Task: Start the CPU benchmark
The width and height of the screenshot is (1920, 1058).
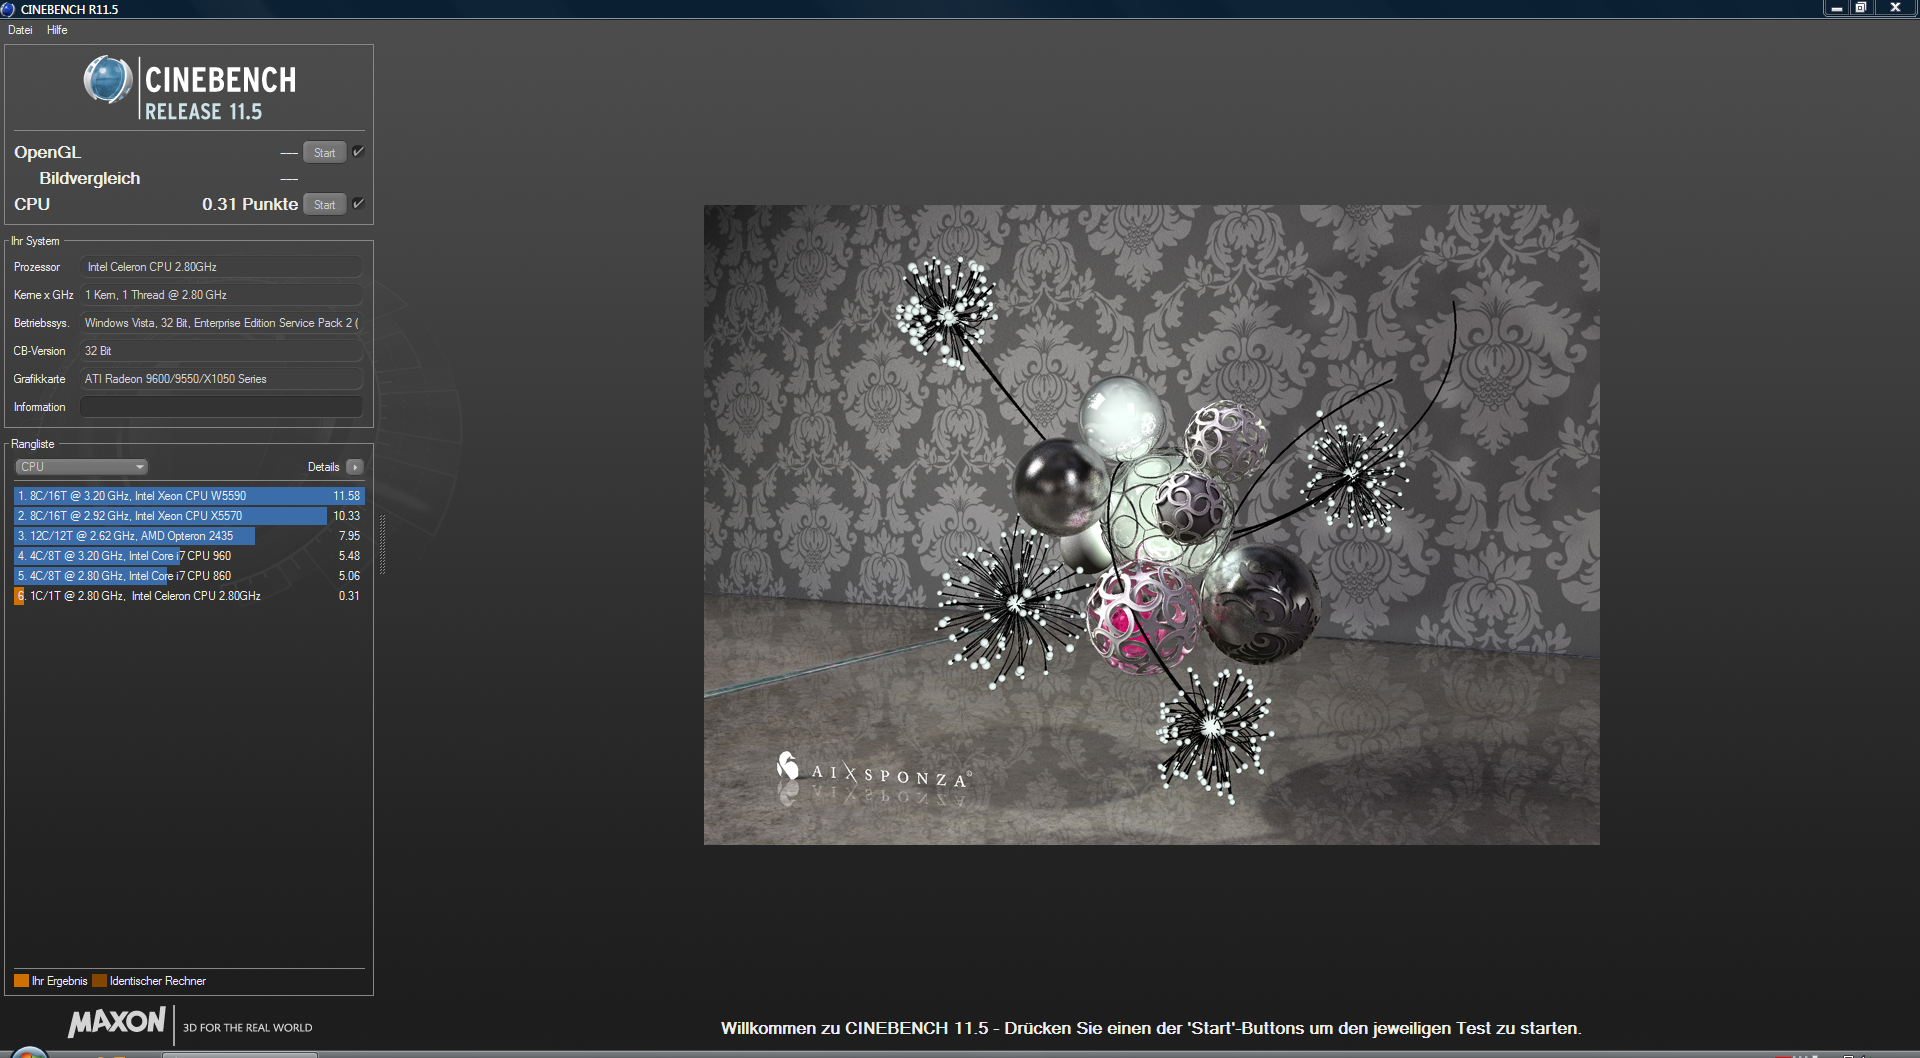Action: click(324, 205)
